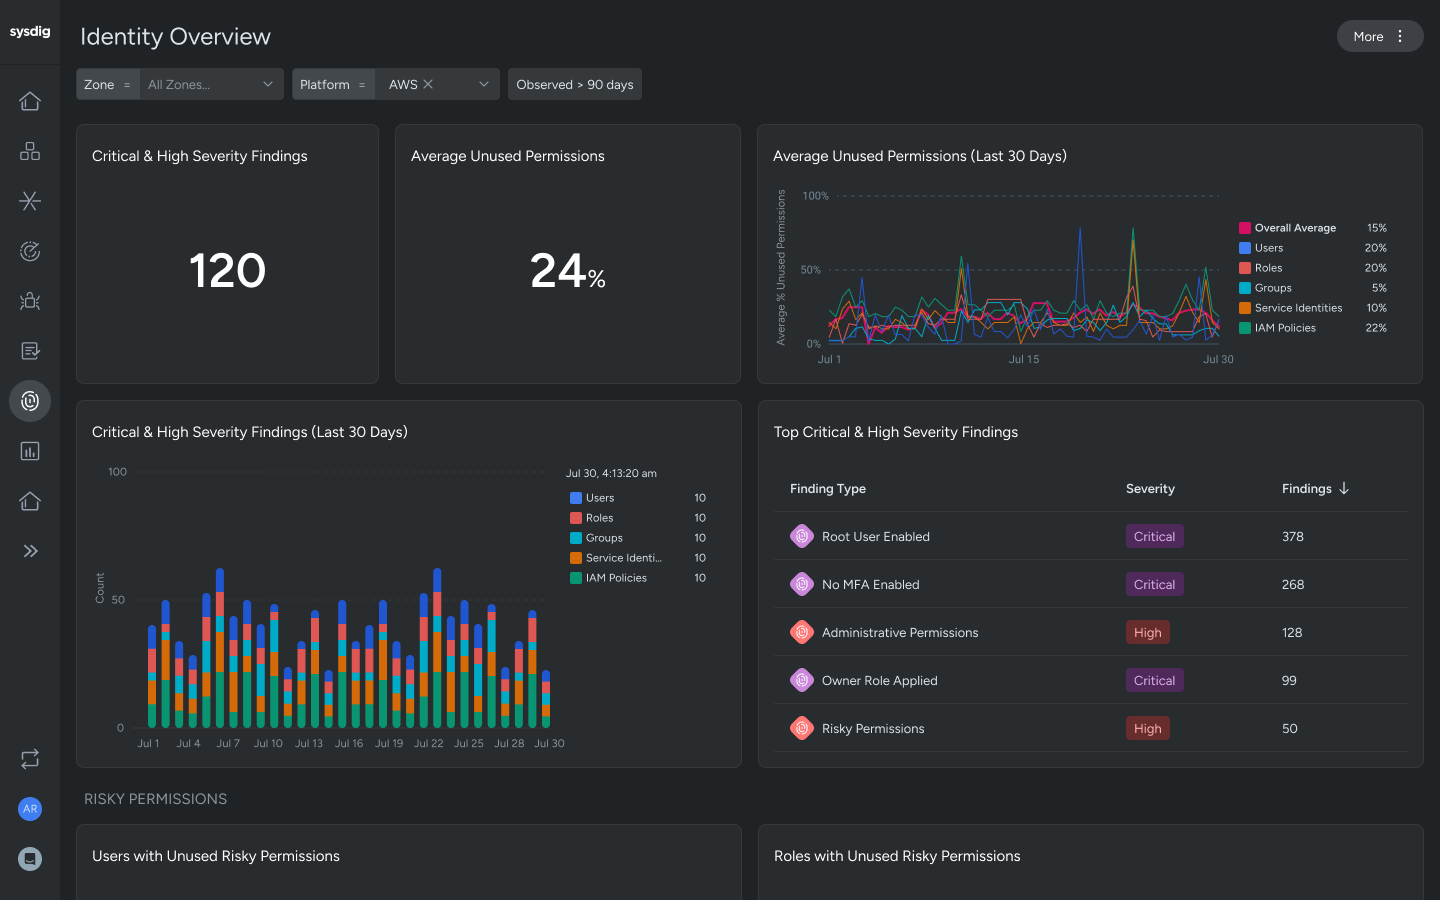Expand the Platform dropdown showing AWS
This screenshot has height=900, width=1440.
tap(483, 84)
